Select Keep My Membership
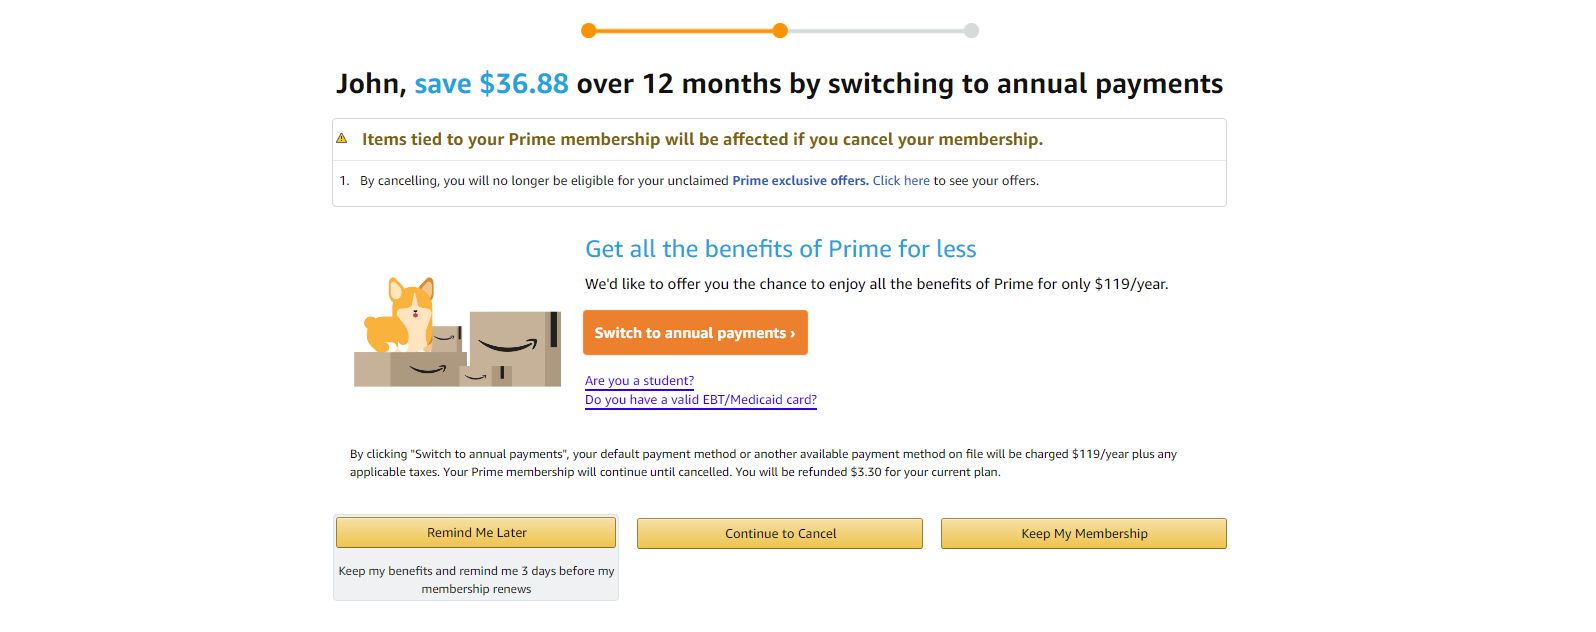The height and width of the screenshot is (632, 1596). tap(1083, 534)
